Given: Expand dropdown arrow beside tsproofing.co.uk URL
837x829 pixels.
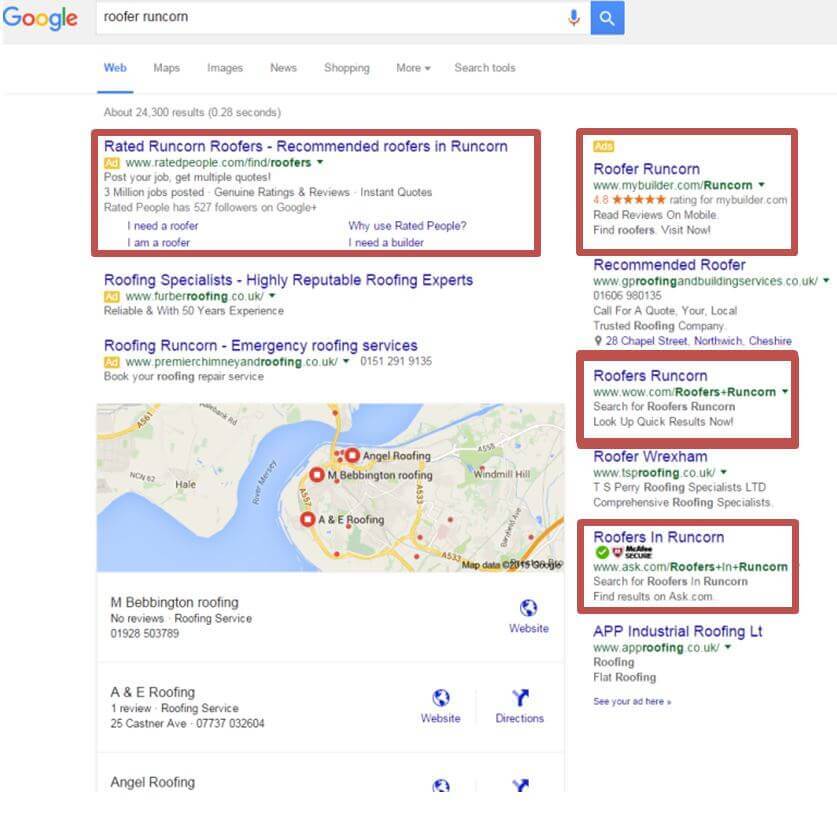Looking at the screenshot, I should tap(723, 472).
